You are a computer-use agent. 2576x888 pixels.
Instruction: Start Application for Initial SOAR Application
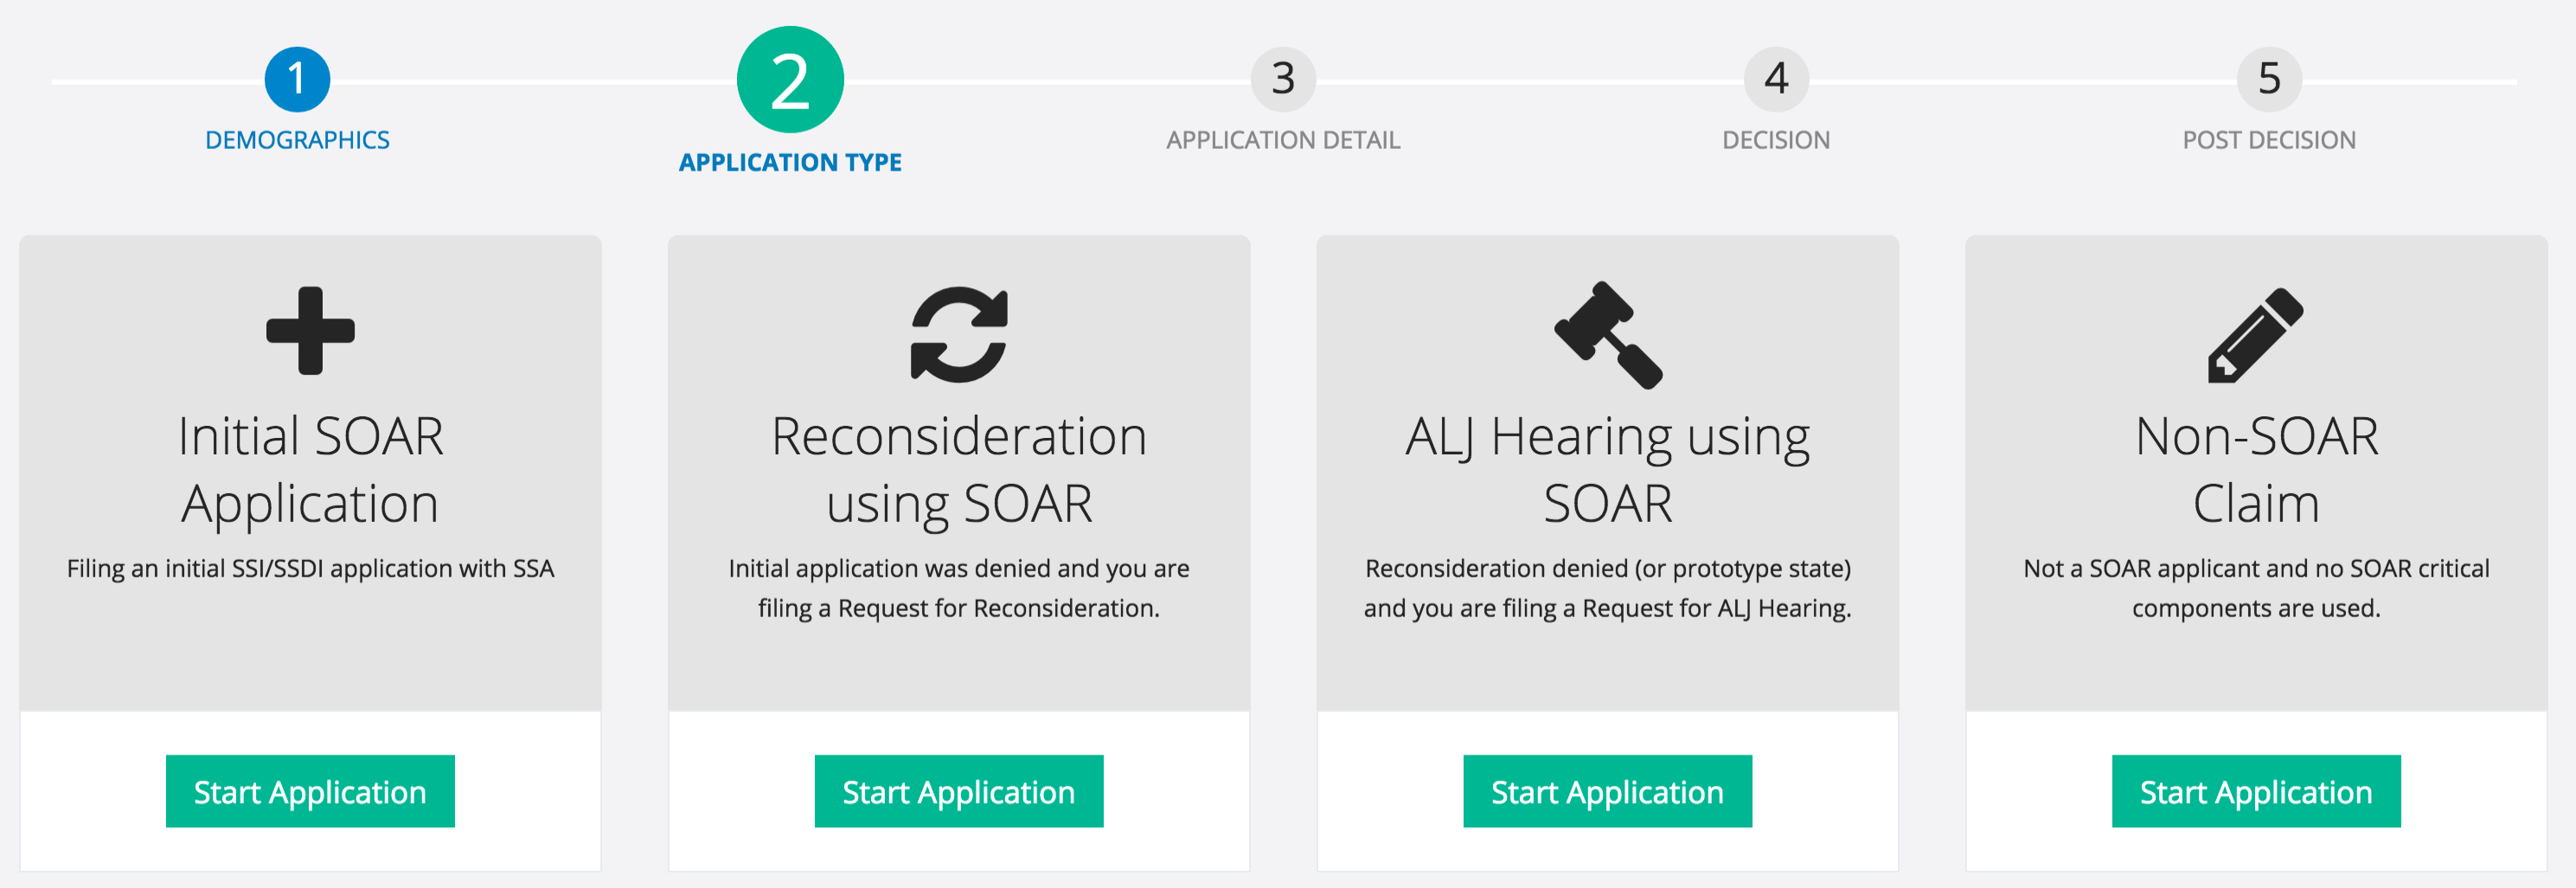310,791
